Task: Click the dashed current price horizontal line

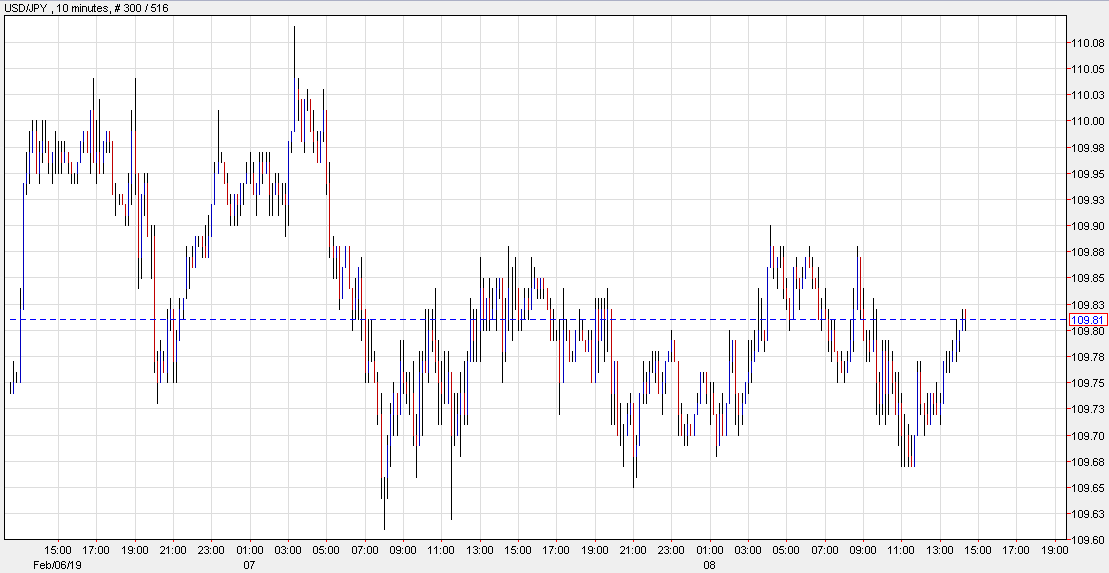Action: click(x=600, y=319)
